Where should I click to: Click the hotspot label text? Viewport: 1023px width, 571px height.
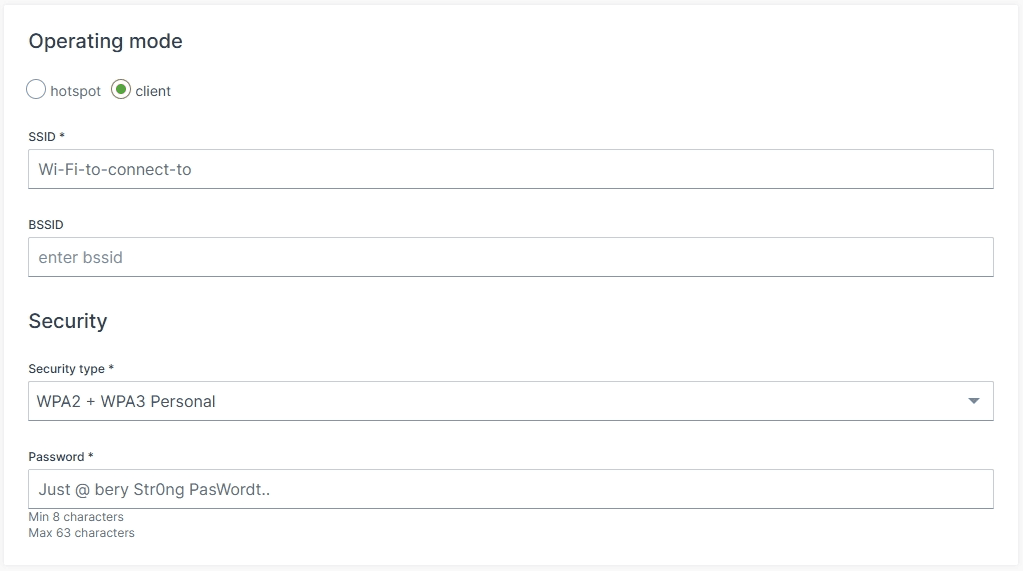click(76, 91)
